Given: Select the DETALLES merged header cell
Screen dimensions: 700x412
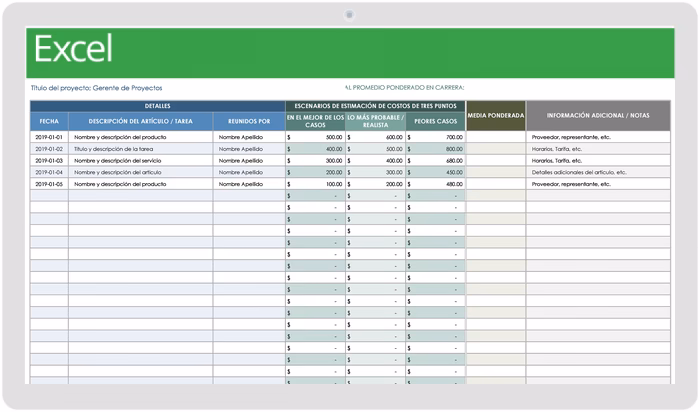Looking at the screenshot, I should 158,106.
